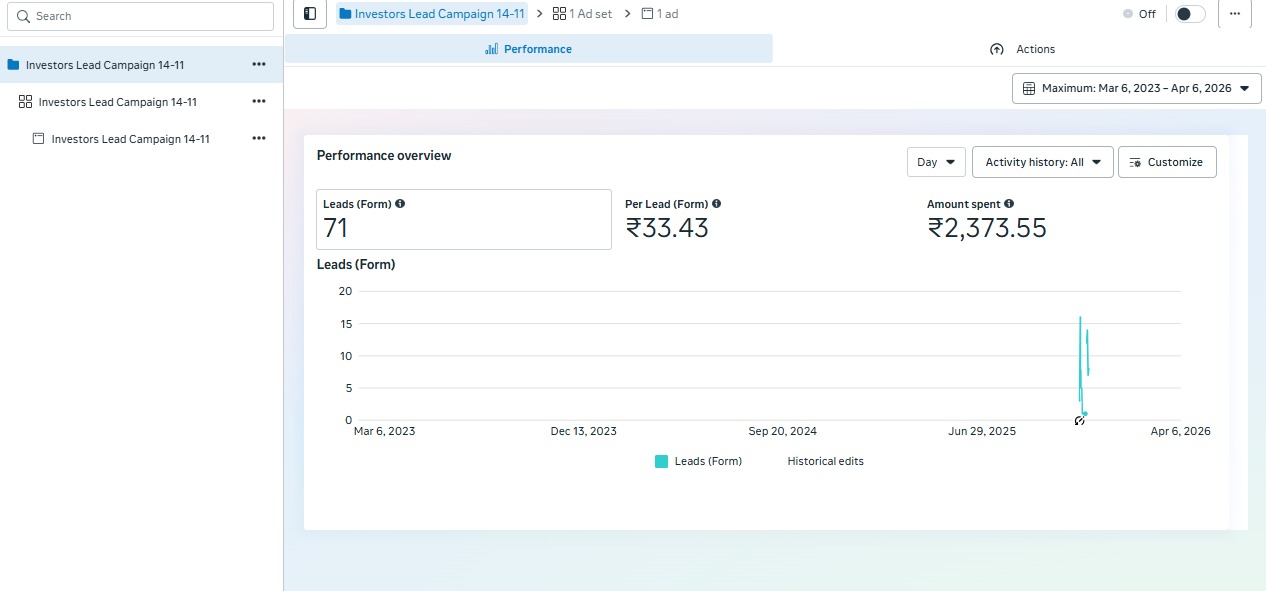Toggle the sidebar panel icon
The width and height of the screenshot is (1266, 591).
point(310,14)
